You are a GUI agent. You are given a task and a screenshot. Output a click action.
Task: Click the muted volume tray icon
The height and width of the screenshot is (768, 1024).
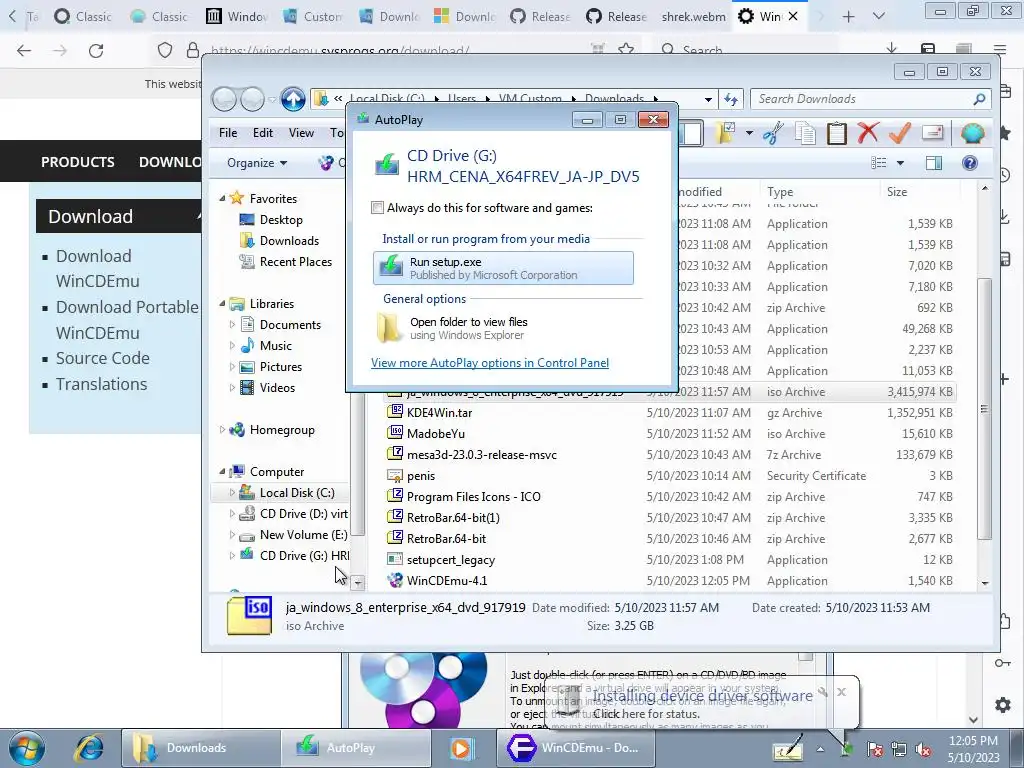(923, 750)
